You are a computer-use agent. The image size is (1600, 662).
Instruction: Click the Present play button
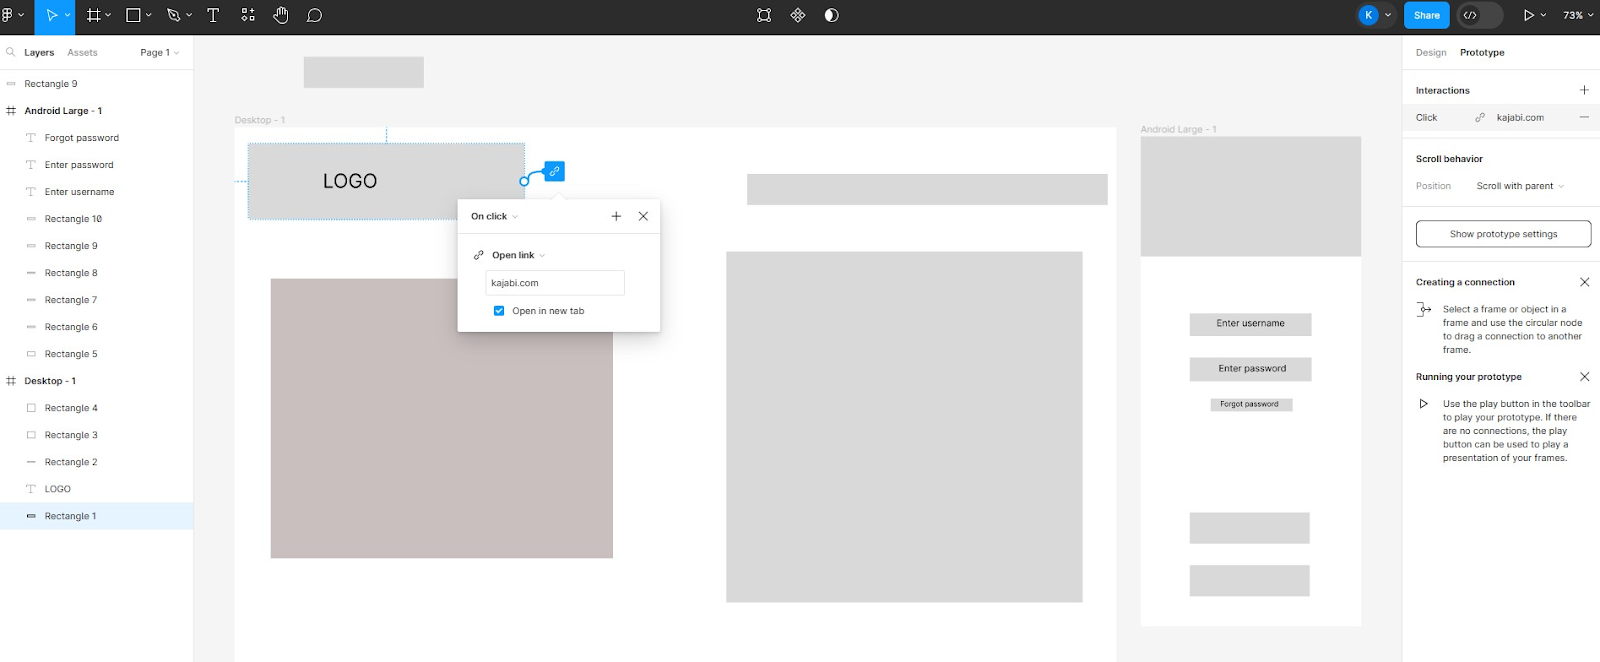pyautogui.click(x=1528, y=15)
